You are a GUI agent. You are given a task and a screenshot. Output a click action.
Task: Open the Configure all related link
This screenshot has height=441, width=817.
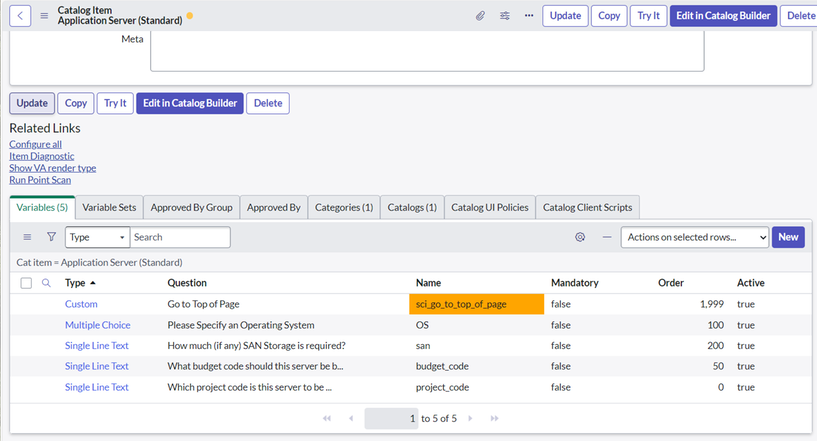35,144
